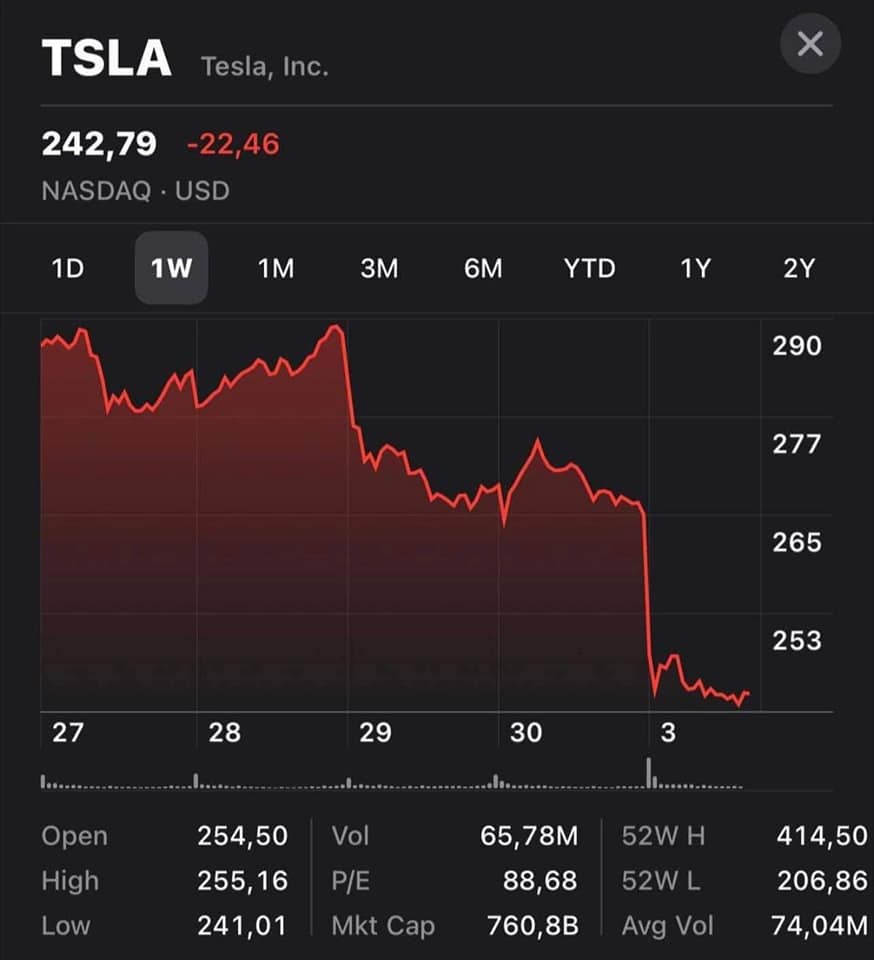Select the 1W time range tab

171,269
